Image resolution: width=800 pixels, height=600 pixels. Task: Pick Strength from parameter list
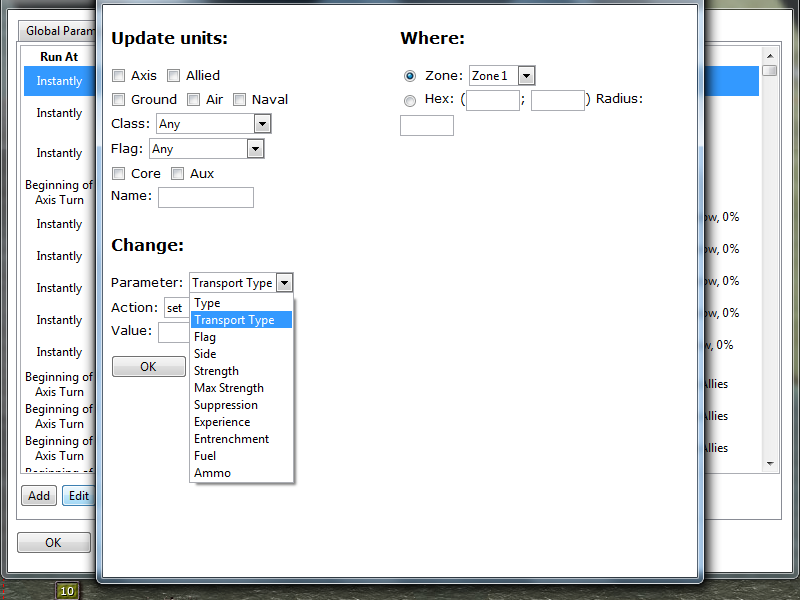[216, 371]
